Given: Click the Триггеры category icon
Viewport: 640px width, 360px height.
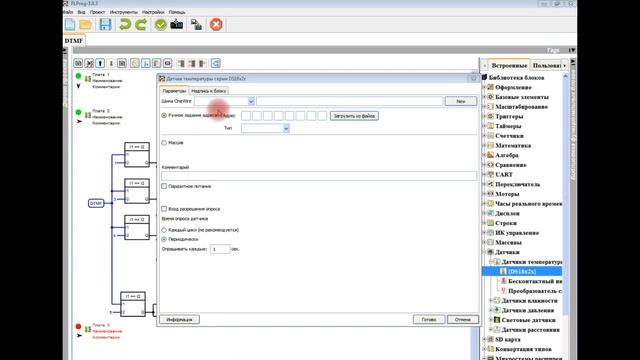Looking at the screenshot, I should point(491,116).
